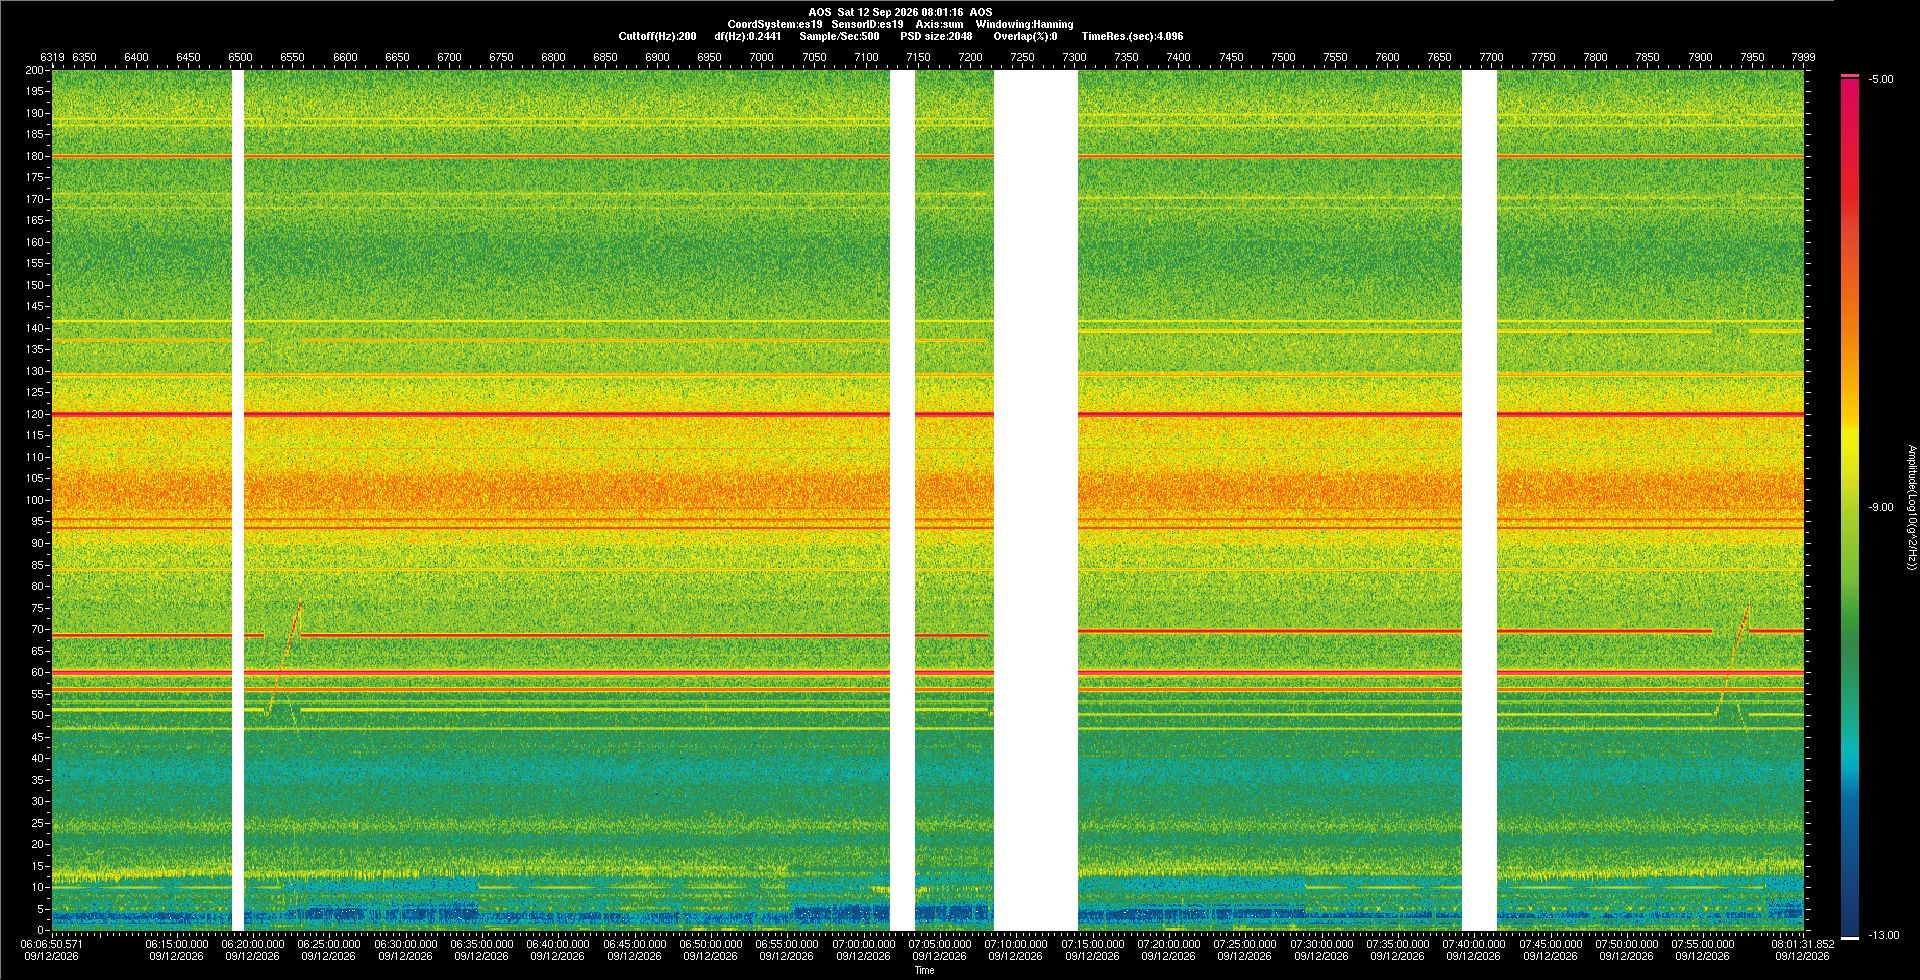
Task: Click the Sample/Sec:500 parameter
Action: (839, 36)
